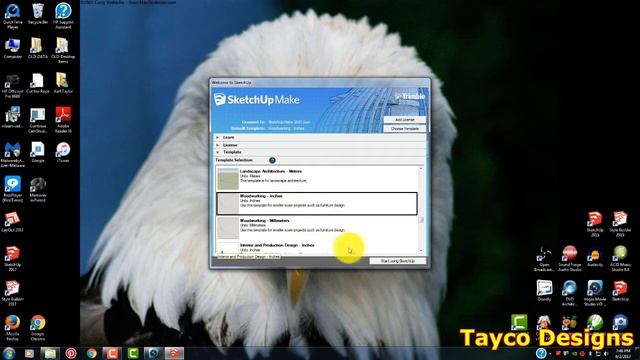The image size is (640, 360).
Task: Open DVD Architect desktop icon
Action: pos(569,293)
